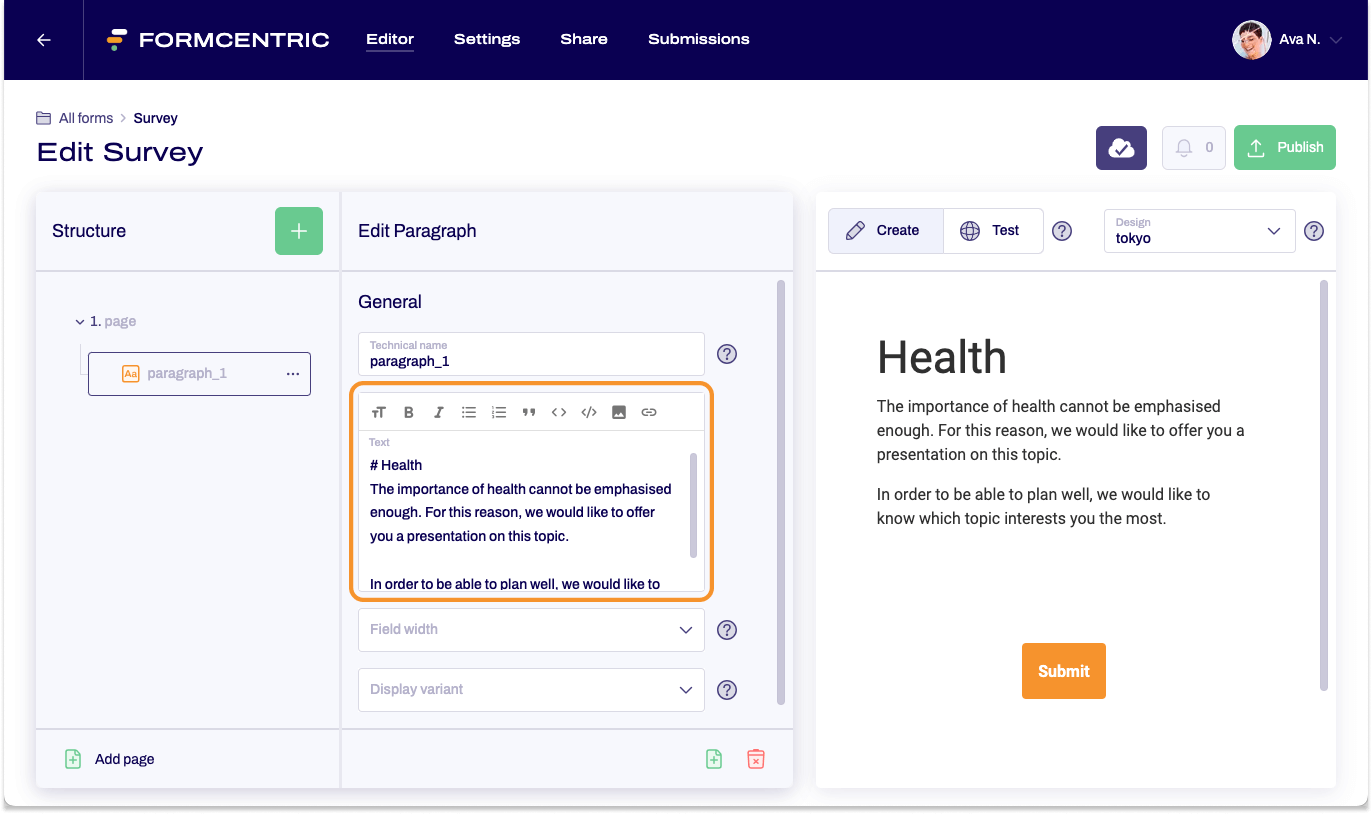Collapse the '1. page' tree item
This screenshot has height=814, width=1372.
81,321
